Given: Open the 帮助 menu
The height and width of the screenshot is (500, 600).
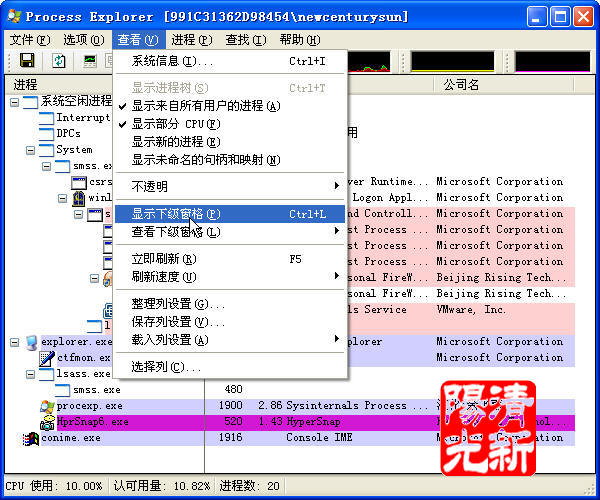Looking at the screenshot, I should [300, 40].
